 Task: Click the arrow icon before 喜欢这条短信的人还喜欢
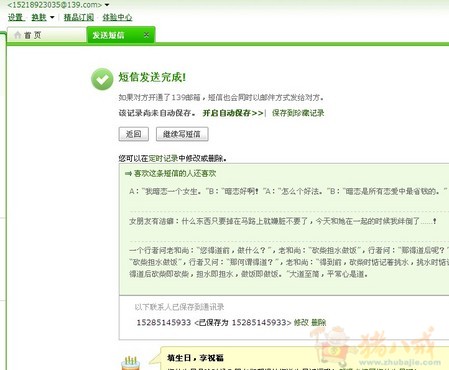pos(128,173)
